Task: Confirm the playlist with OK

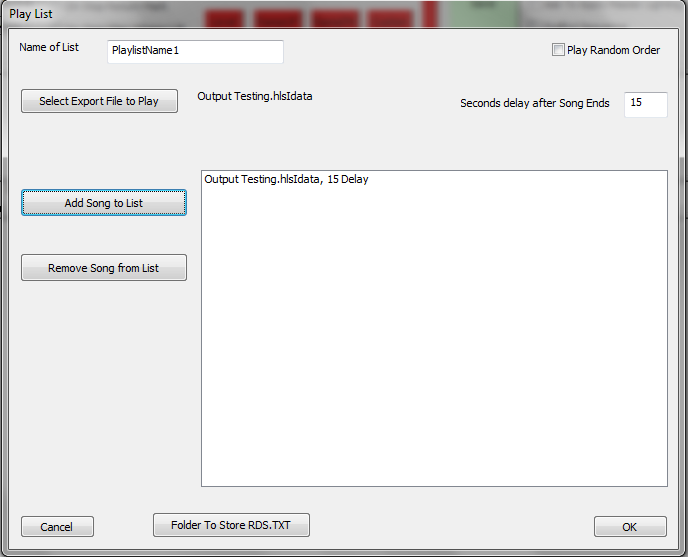Action: [x=630, y=526]
